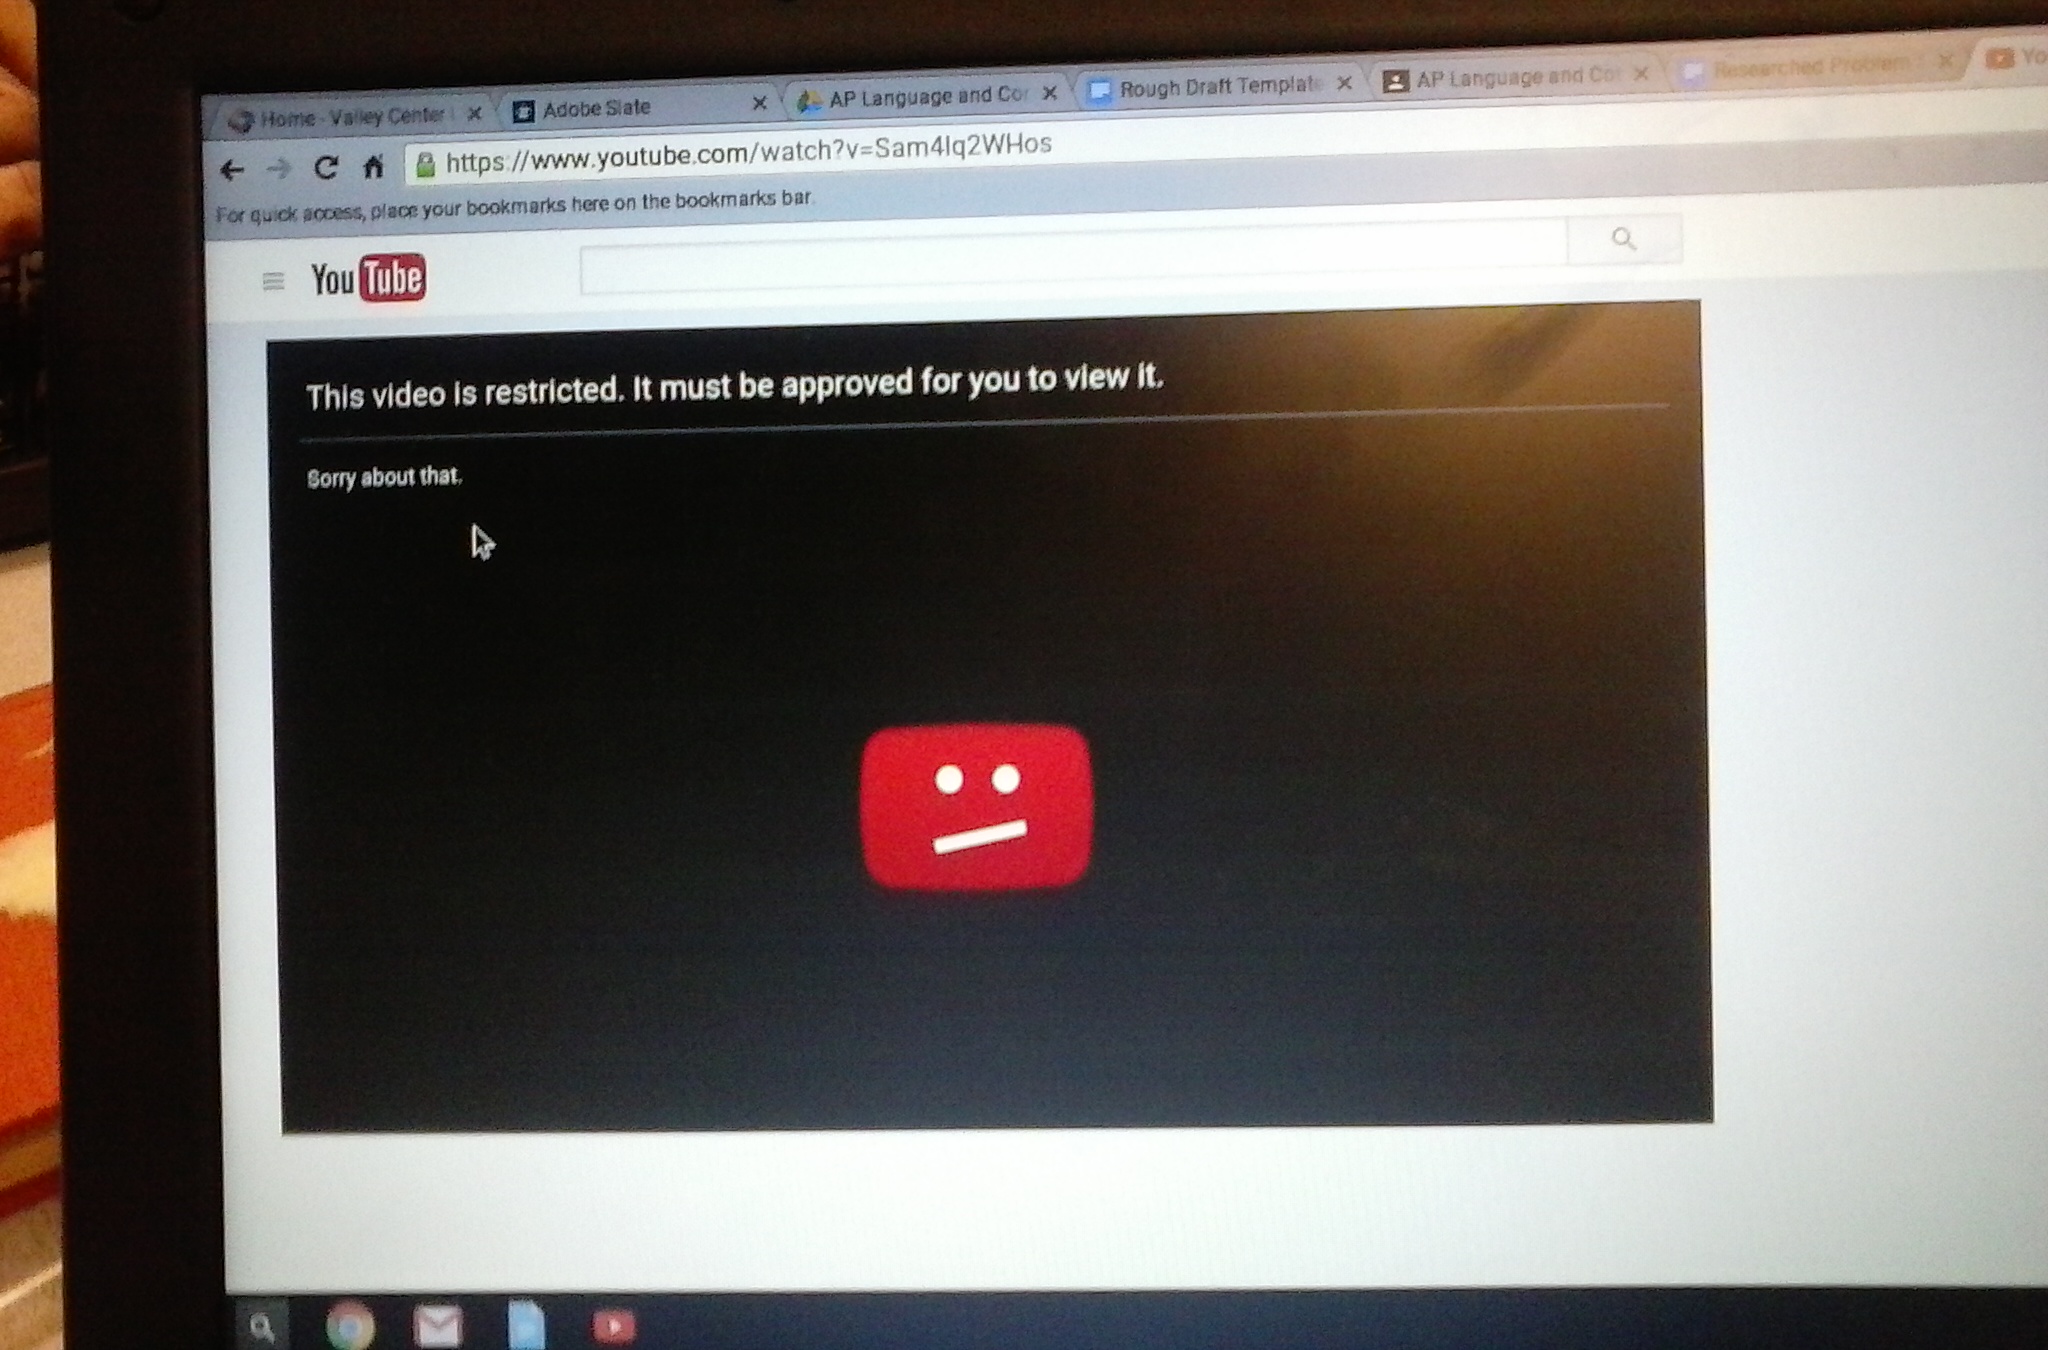Click the home icon in the toolbar
This screenshot has height=1350, width=2048.
(373, 166)
